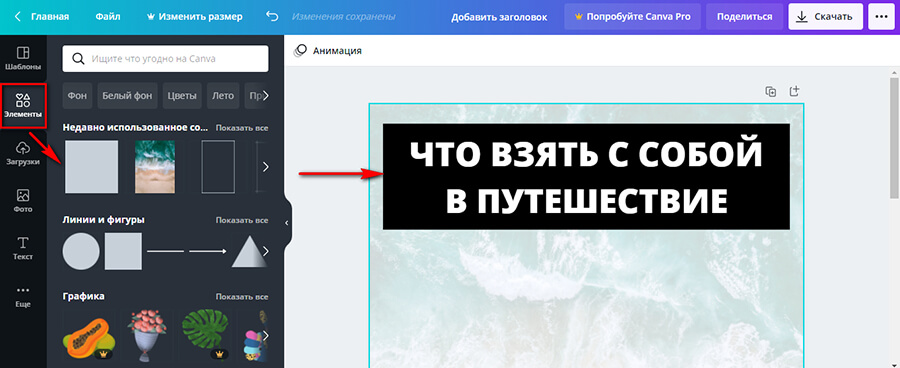Open the Загрузки uploads panel

click(23, 153)
